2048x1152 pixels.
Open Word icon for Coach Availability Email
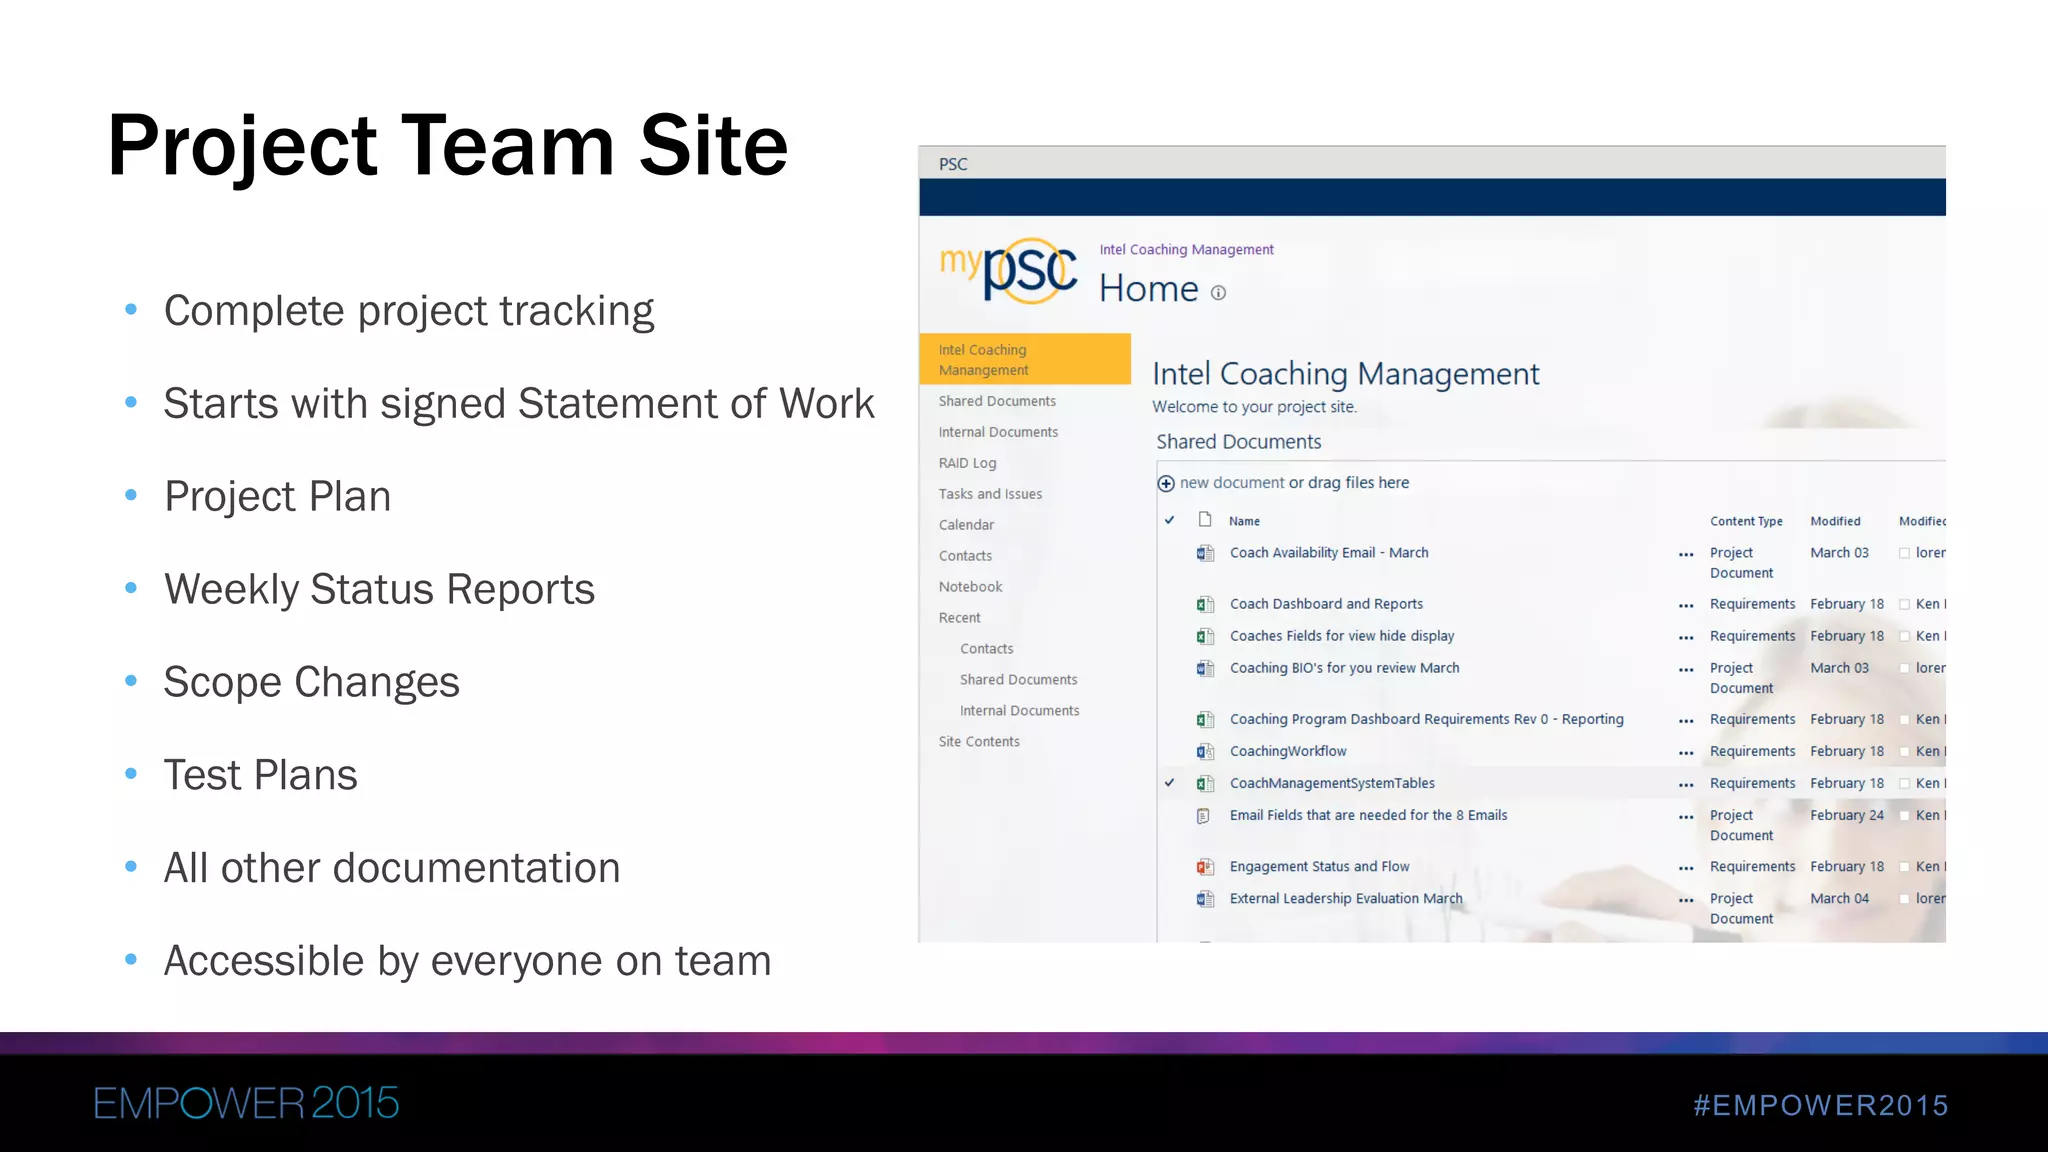[x=1206, y=553]
